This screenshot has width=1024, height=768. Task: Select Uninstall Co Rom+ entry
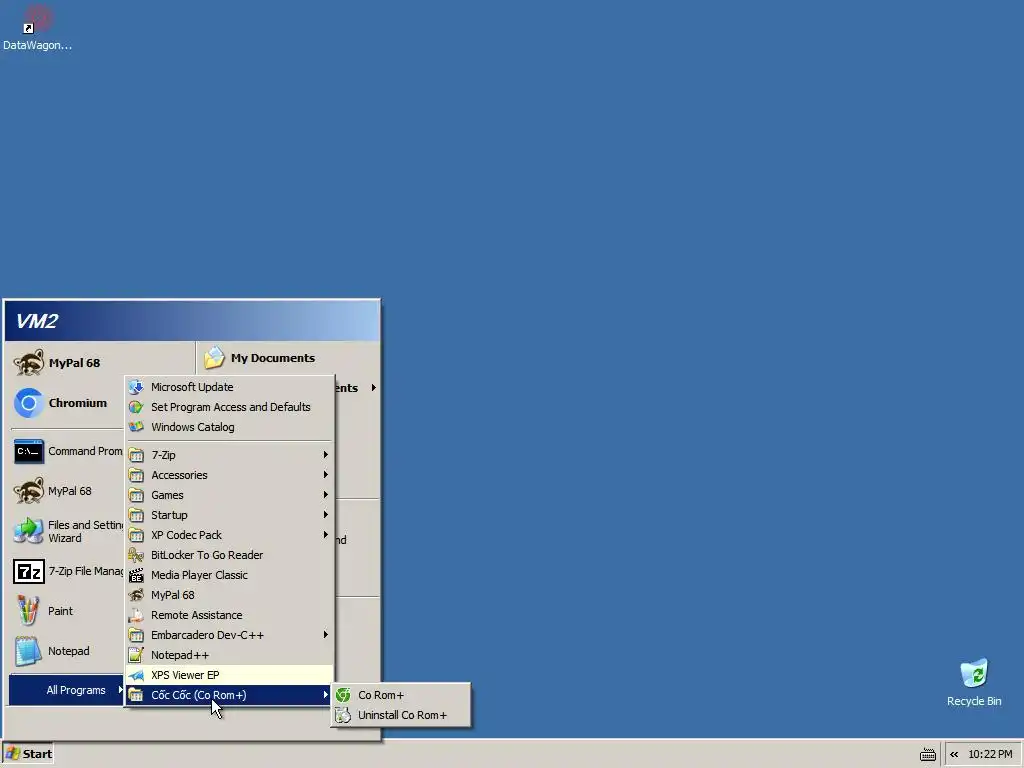click(400, 715)
